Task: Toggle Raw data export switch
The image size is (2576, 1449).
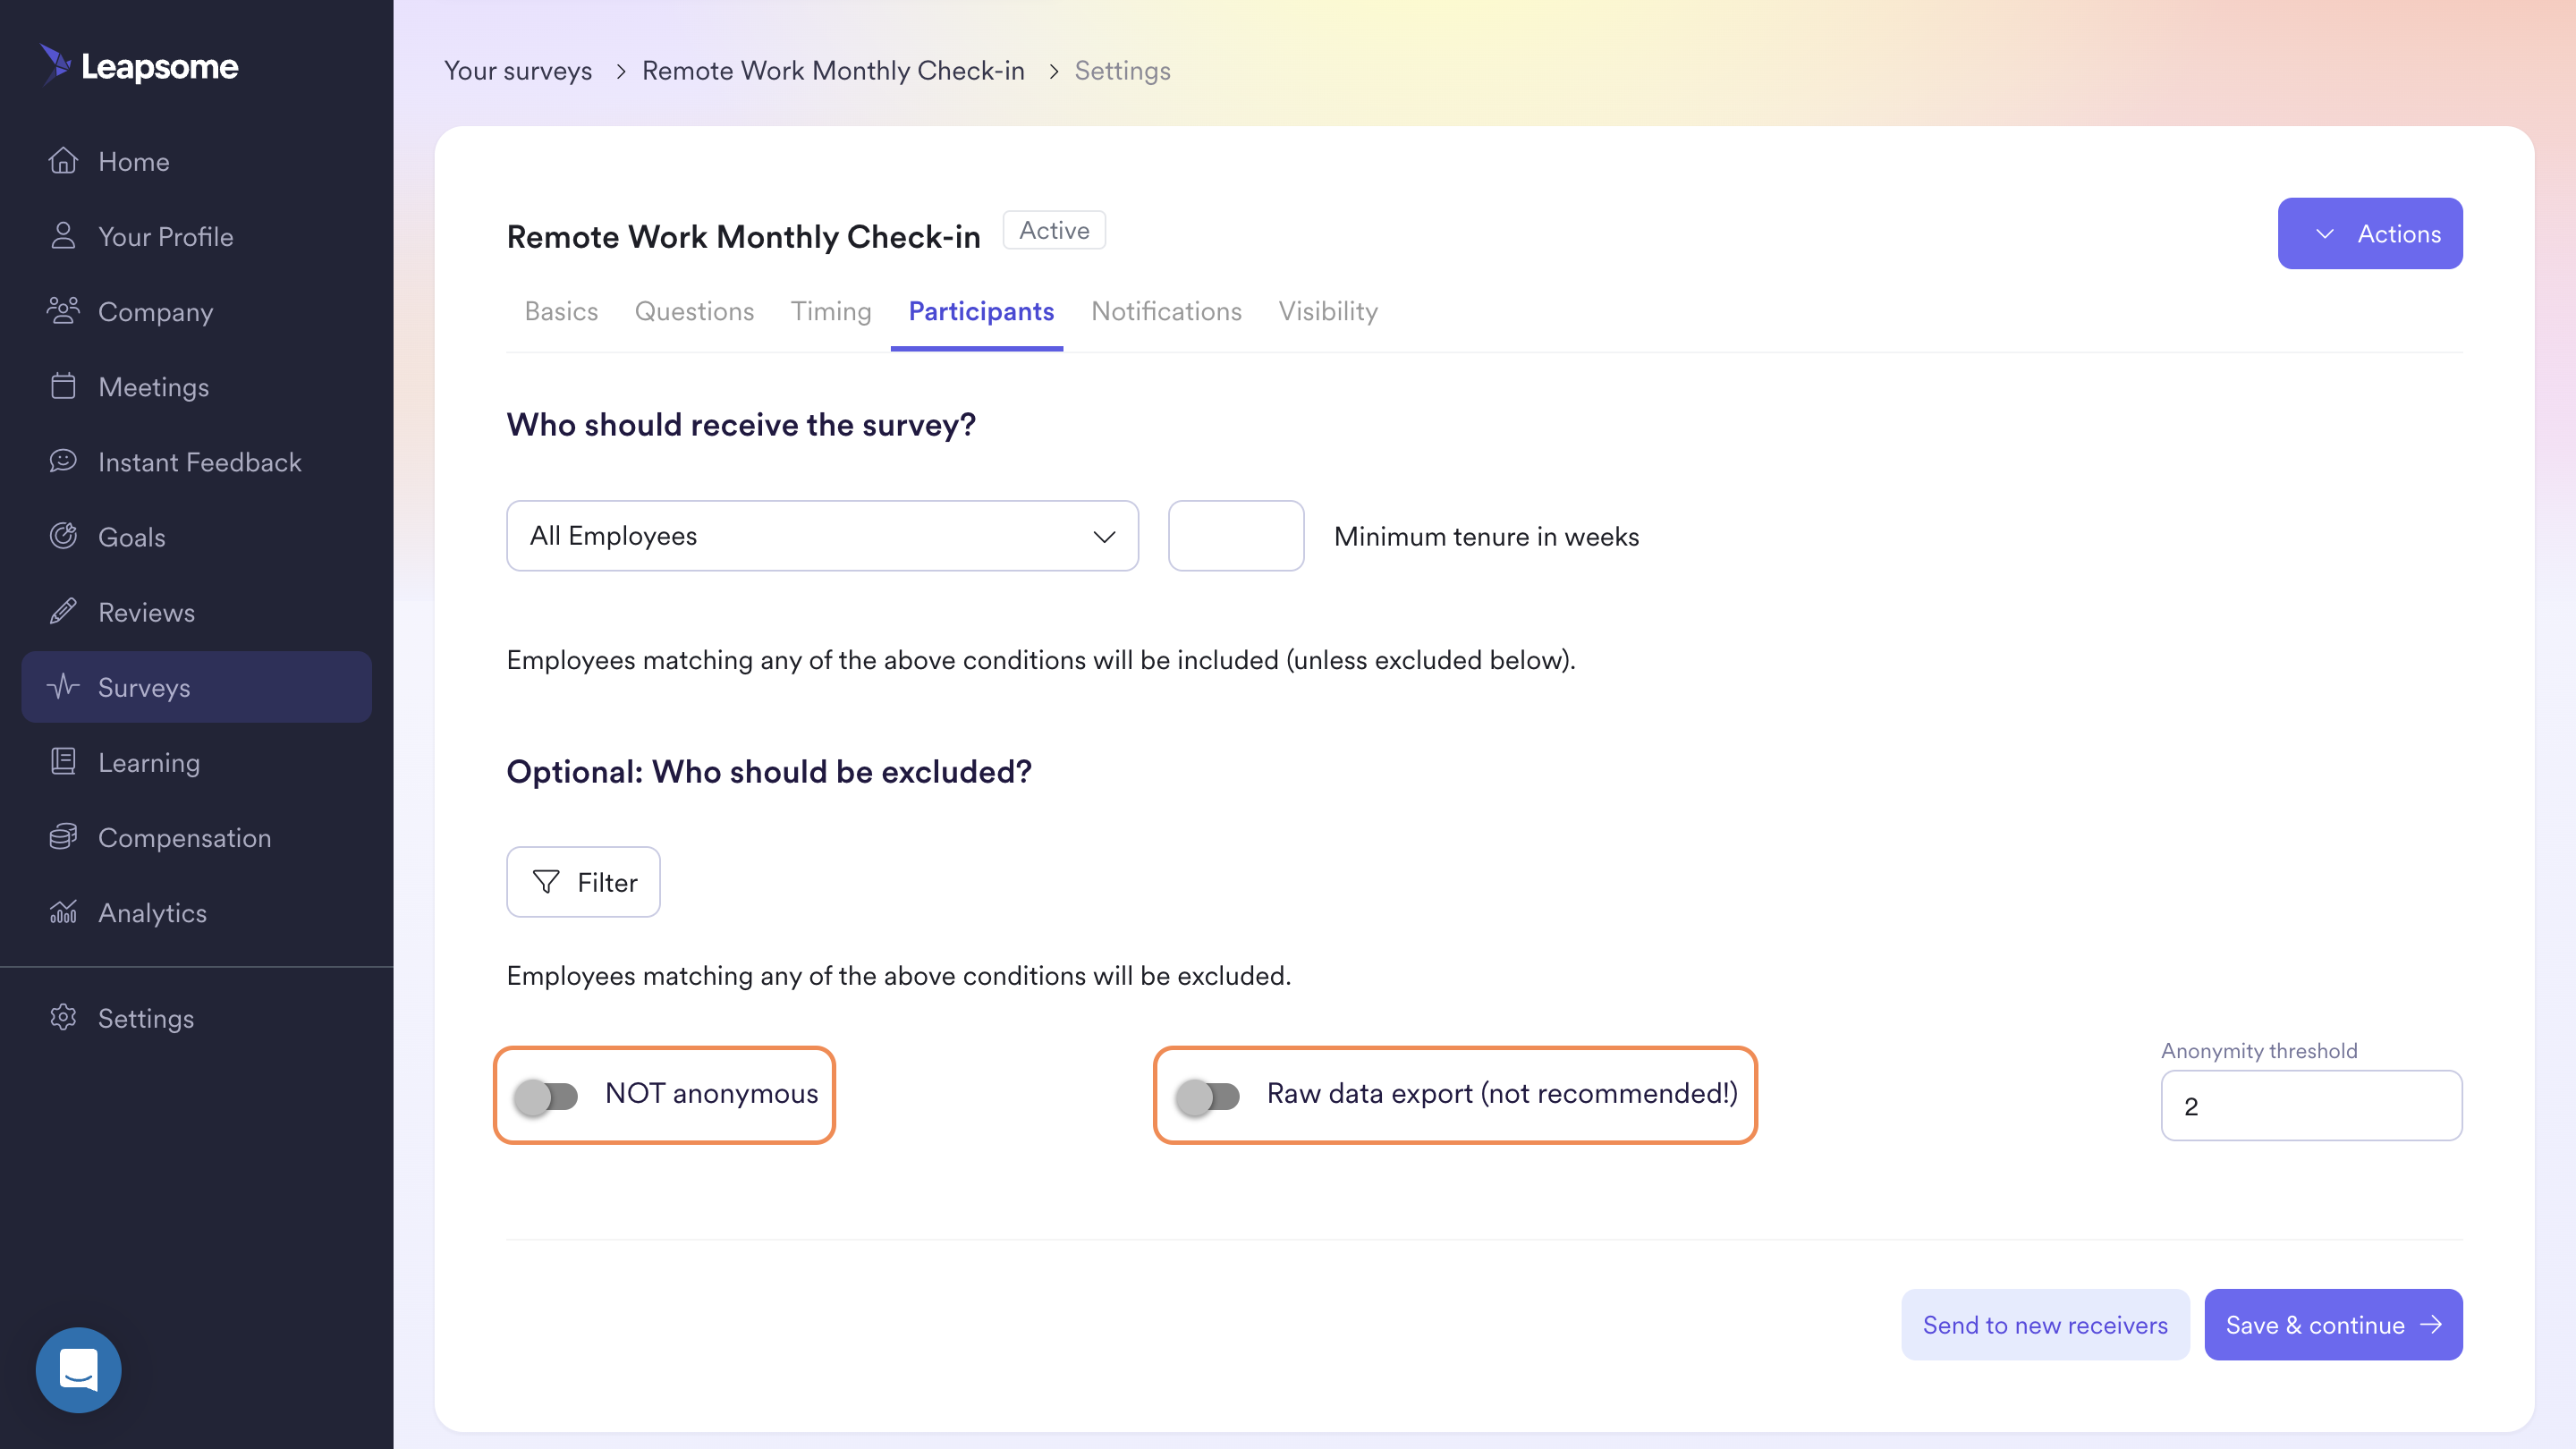Action: (1208, 1097)
